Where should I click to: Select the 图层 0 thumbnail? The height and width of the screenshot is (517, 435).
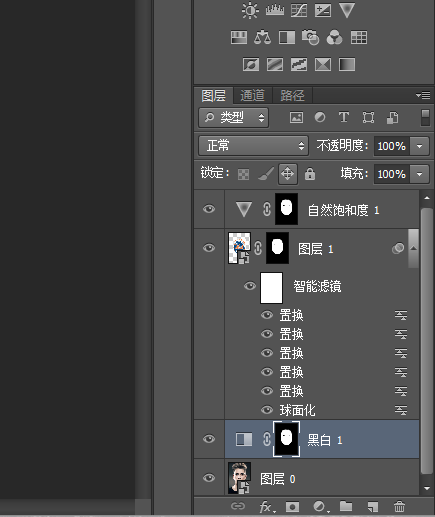[x=239, y=478]
